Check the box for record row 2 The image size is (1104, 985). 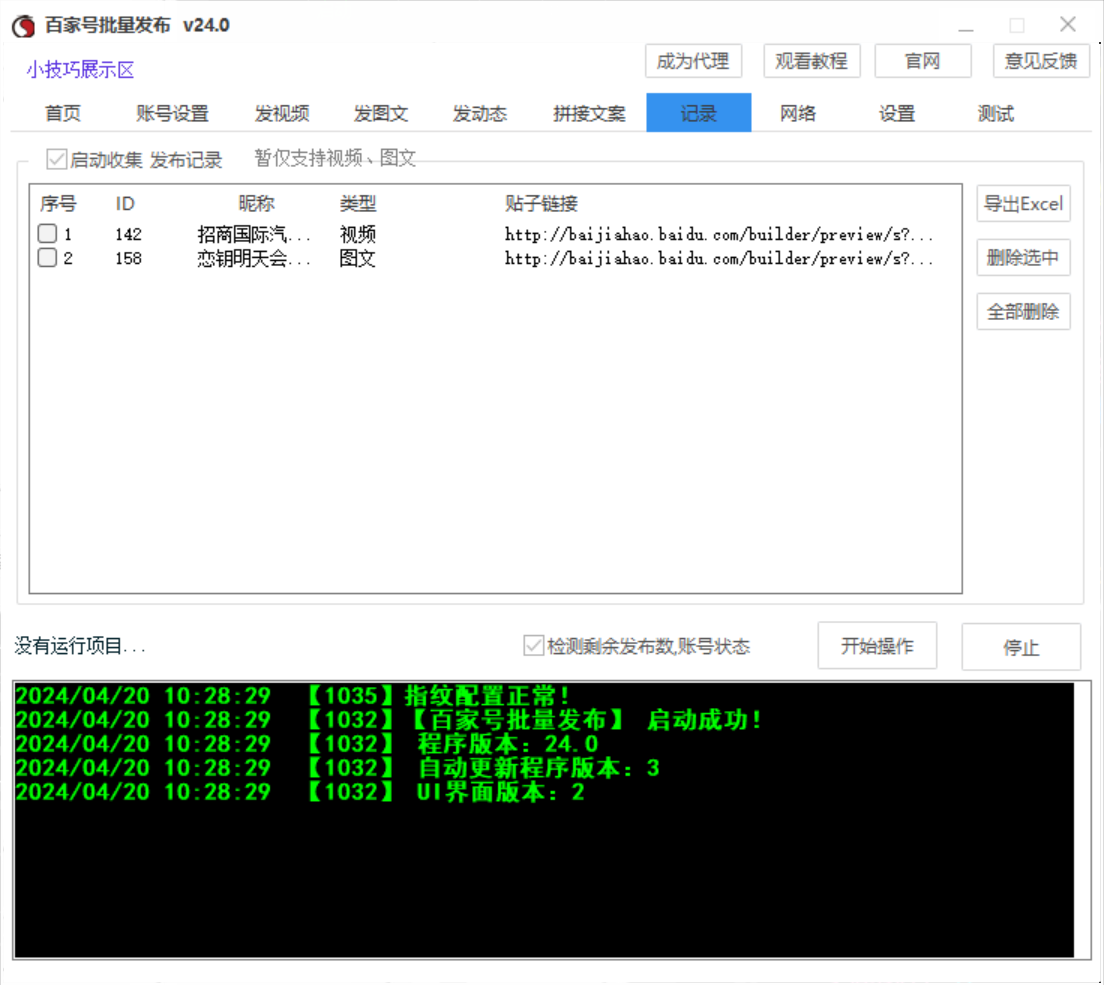click(x=47, y=258)
